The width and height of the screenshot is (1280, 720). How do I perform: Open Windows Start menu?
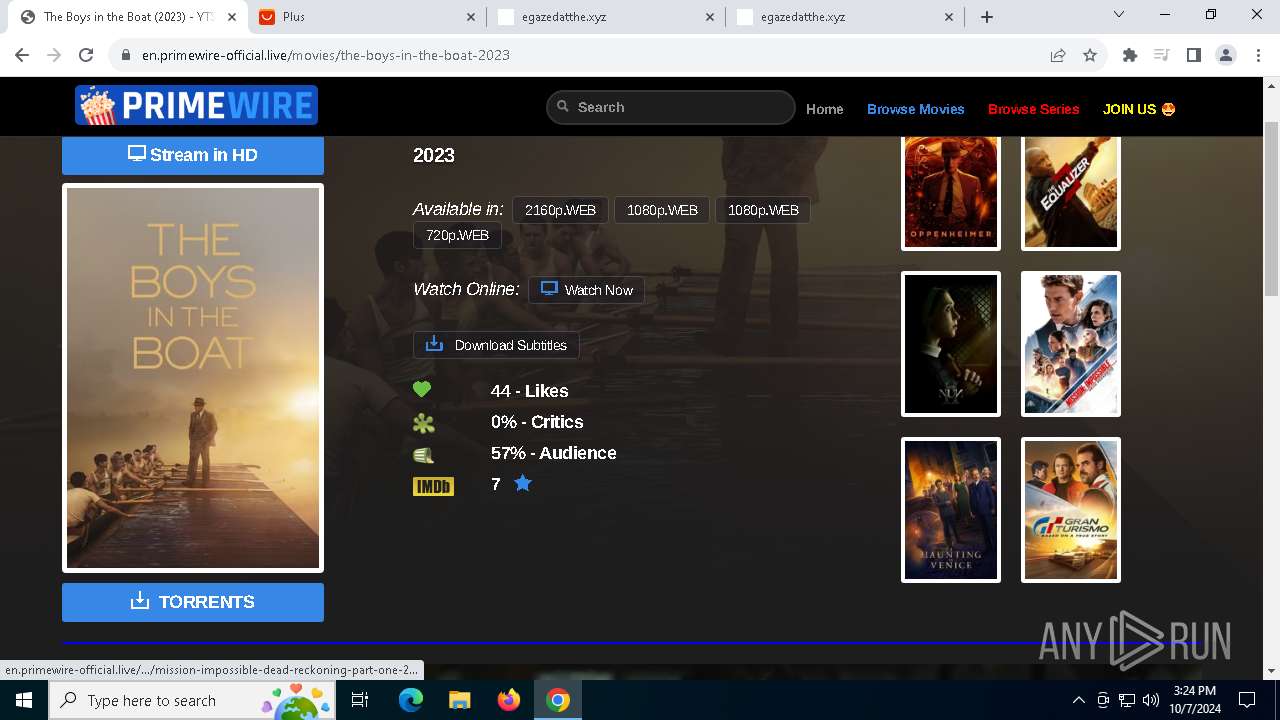point(24,700)
